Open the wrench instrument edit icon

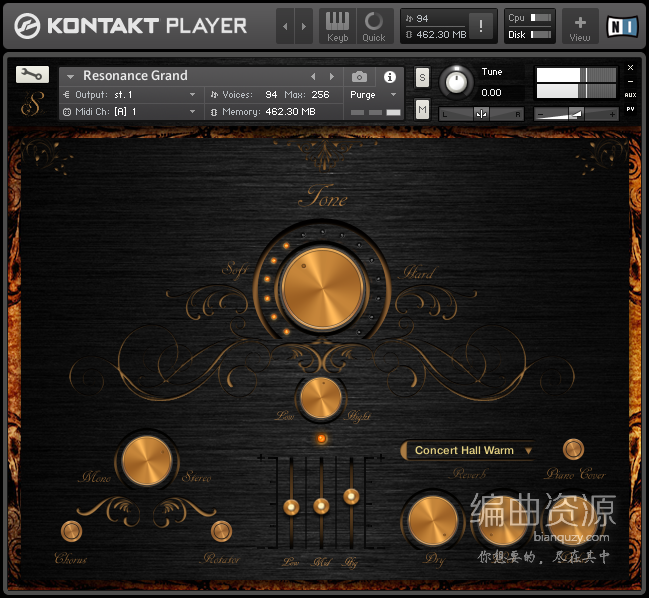tap(32, 74)
